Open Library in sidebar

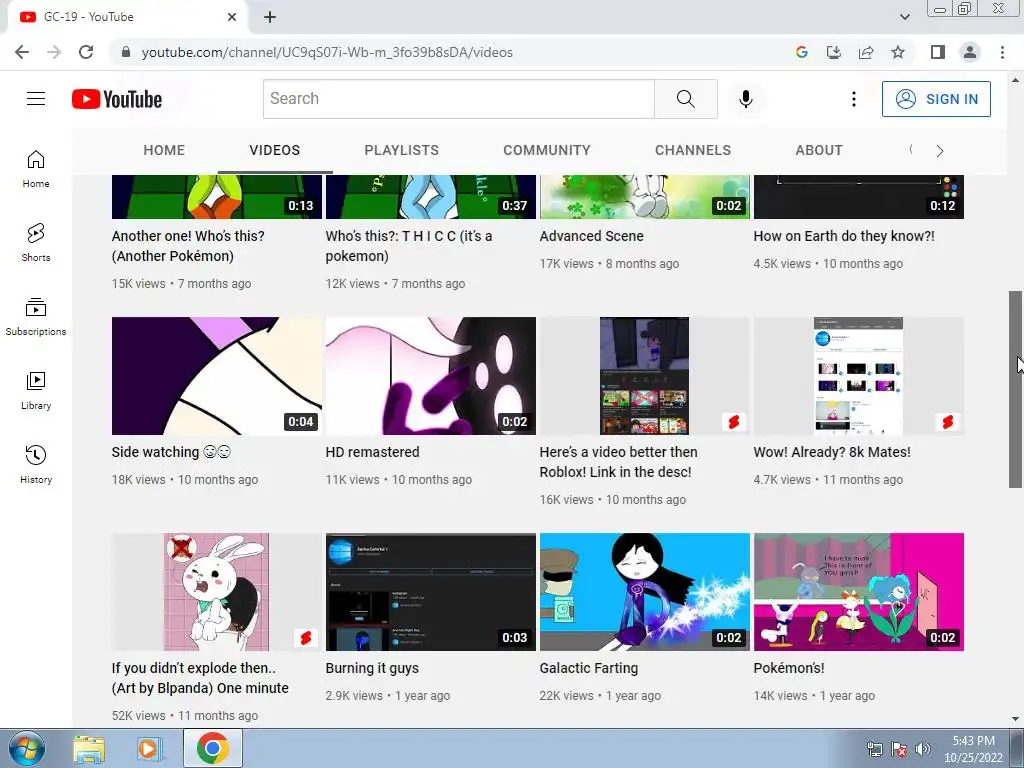[36, 391]
